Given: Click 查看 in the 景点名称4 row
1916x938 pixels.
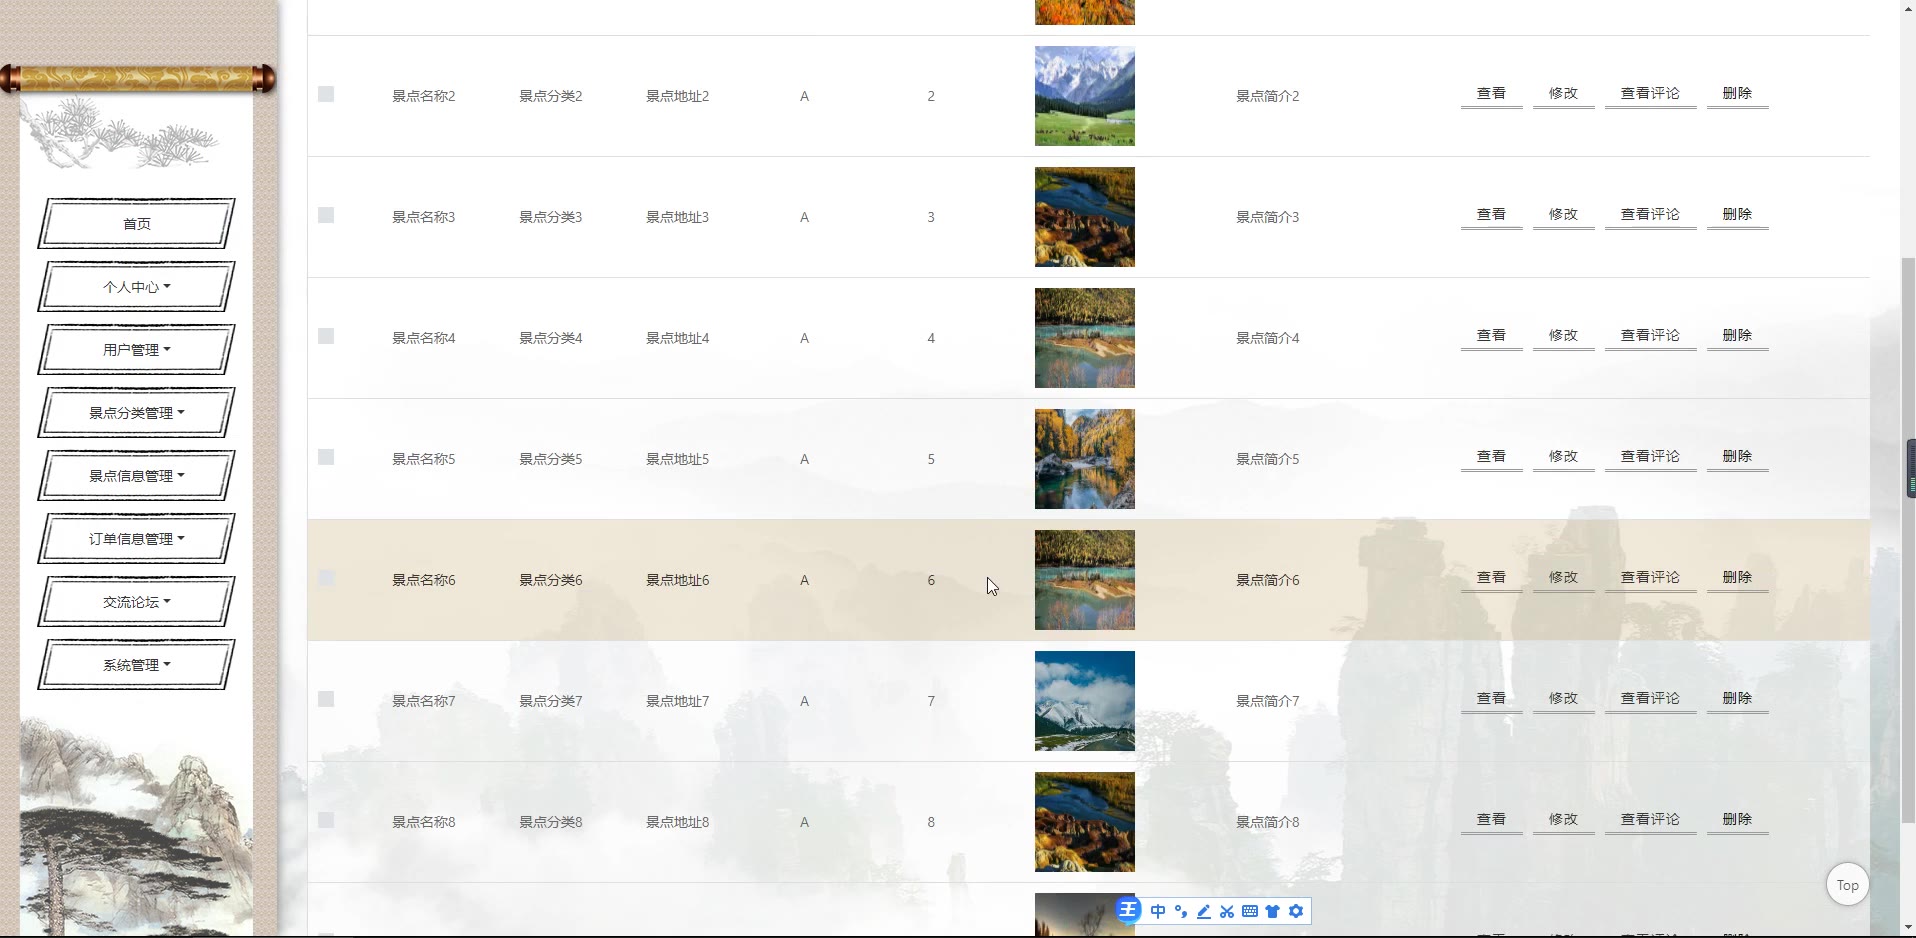Looking at the screenshot, I should (x=1491, y=336).
